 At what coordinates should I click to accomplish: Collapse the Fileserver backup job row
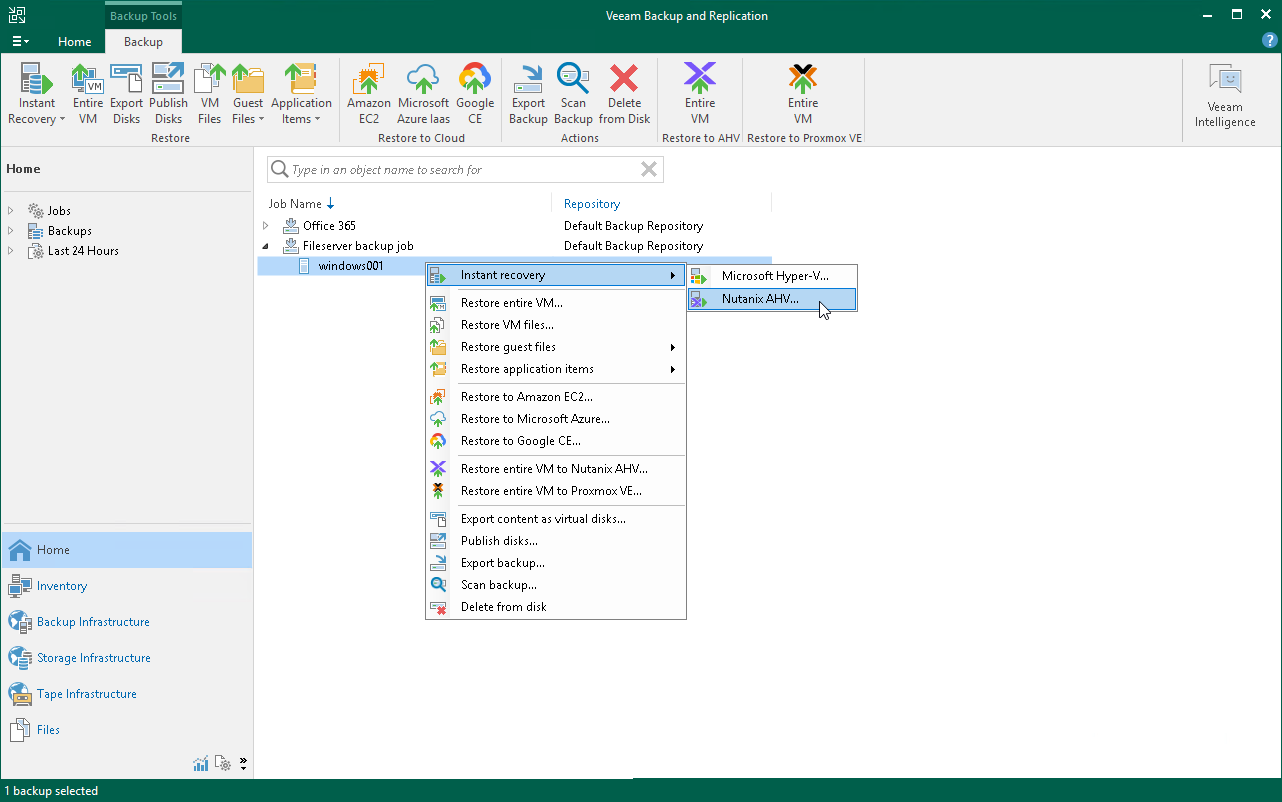(x=266, y=246)
